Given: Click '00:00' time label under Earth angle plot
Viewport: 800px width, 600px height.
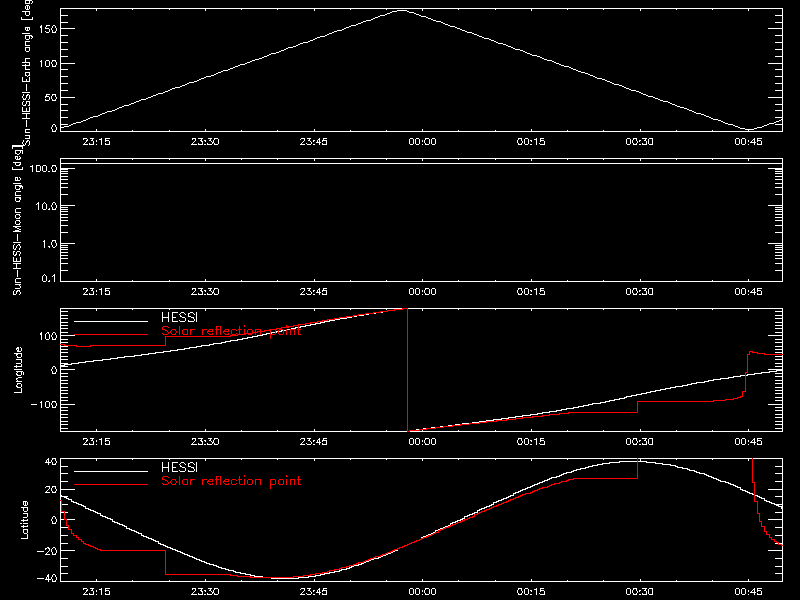Looking at the screenshot, I should pyautogui.click(x=422, y=141).
